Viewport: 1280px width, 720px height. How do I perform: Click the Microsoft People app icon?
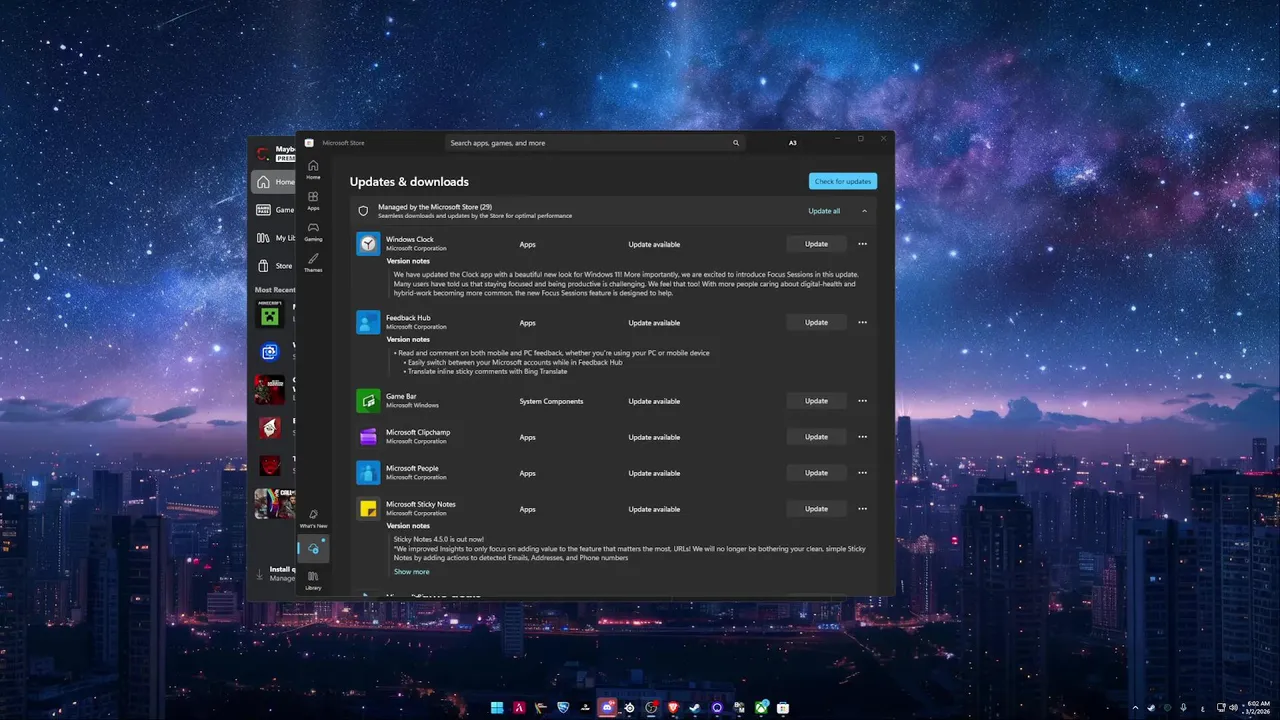tap(368, 473)
